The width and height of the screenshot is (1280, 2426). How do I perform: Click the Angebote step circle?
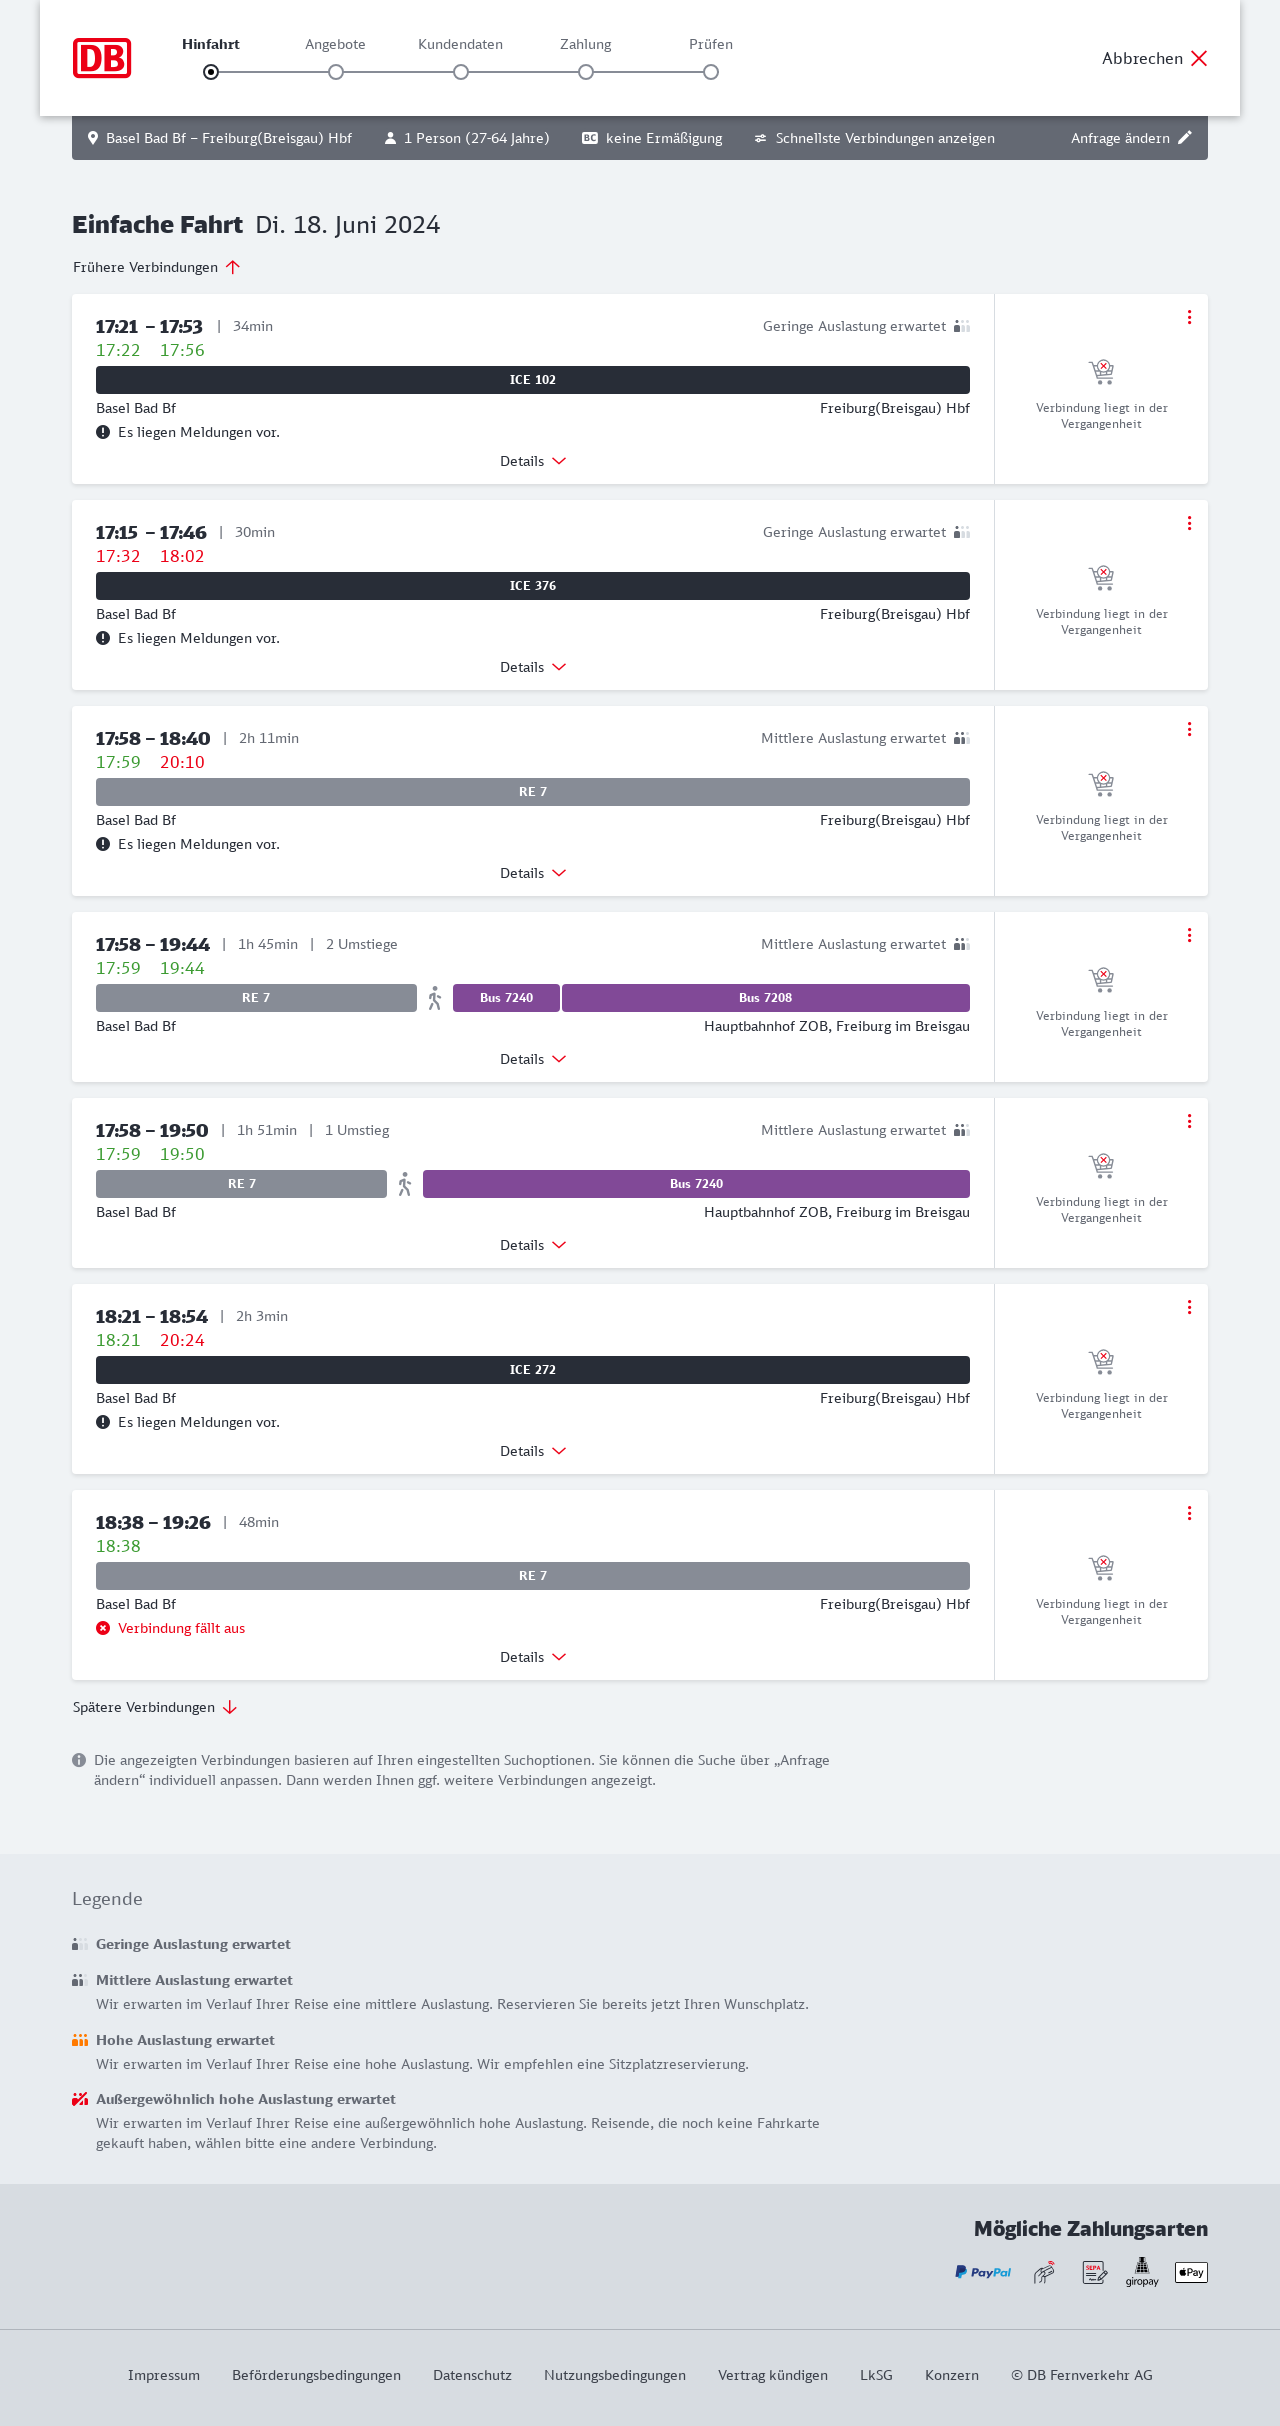pyautogui.click(x=336, y=72)
